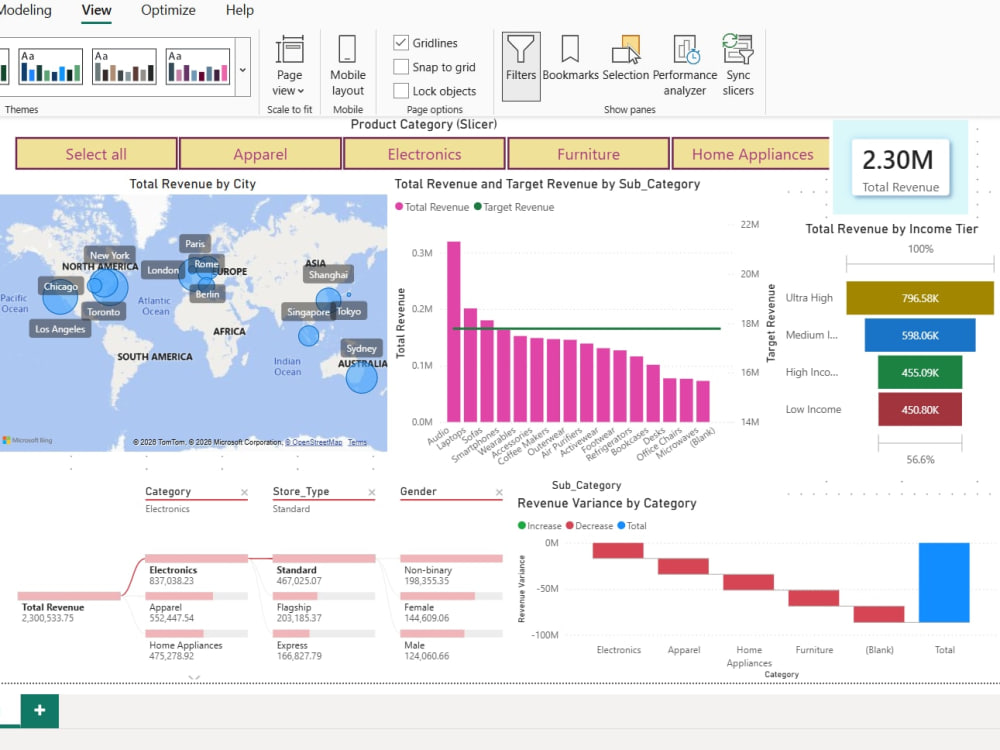Switch to Mobile layout
This screenshot has height=750, width=1000.
348,66
